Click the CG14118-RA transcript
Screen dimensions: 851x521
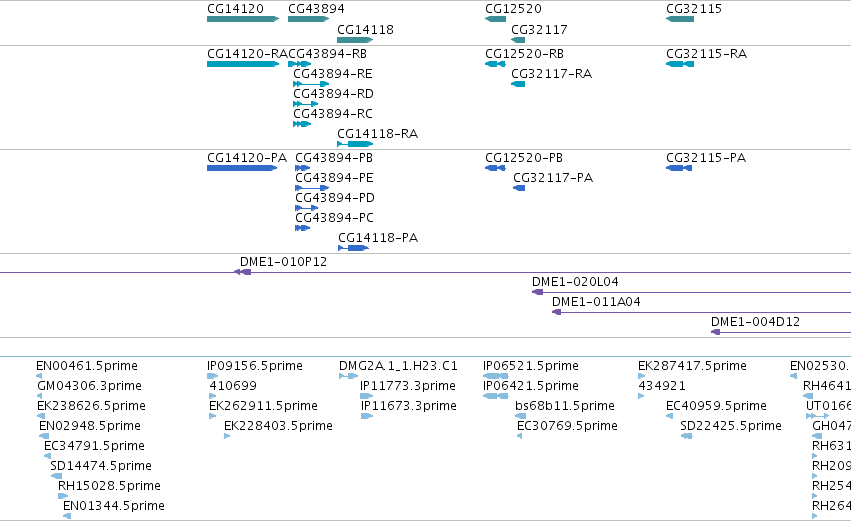pos(355,144)
